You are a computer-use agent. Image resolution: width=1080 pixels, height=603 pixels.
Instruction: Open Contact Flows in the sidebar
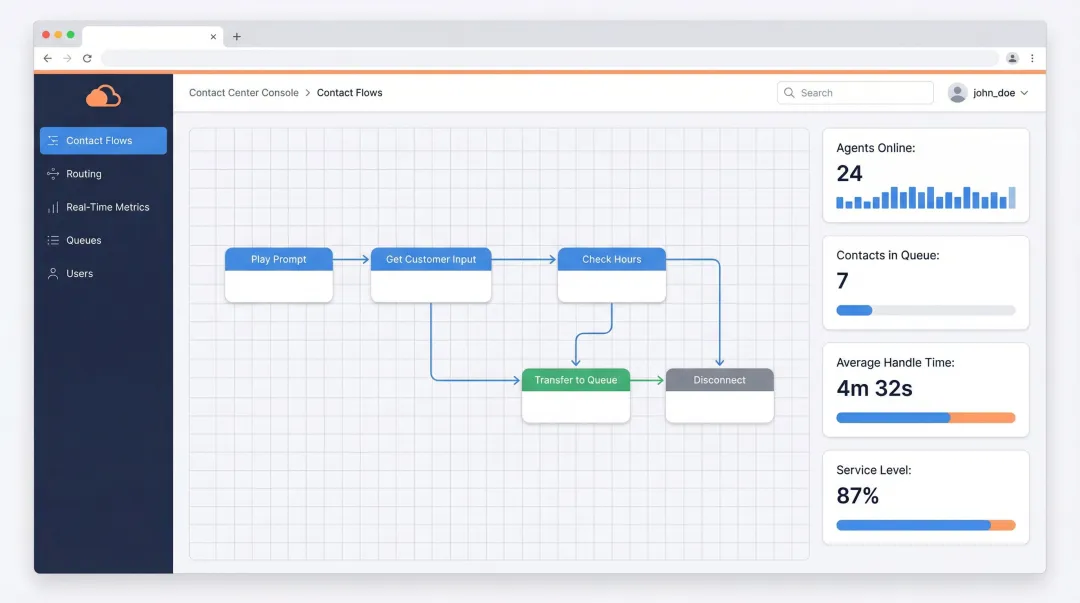[x=103, y=140]
